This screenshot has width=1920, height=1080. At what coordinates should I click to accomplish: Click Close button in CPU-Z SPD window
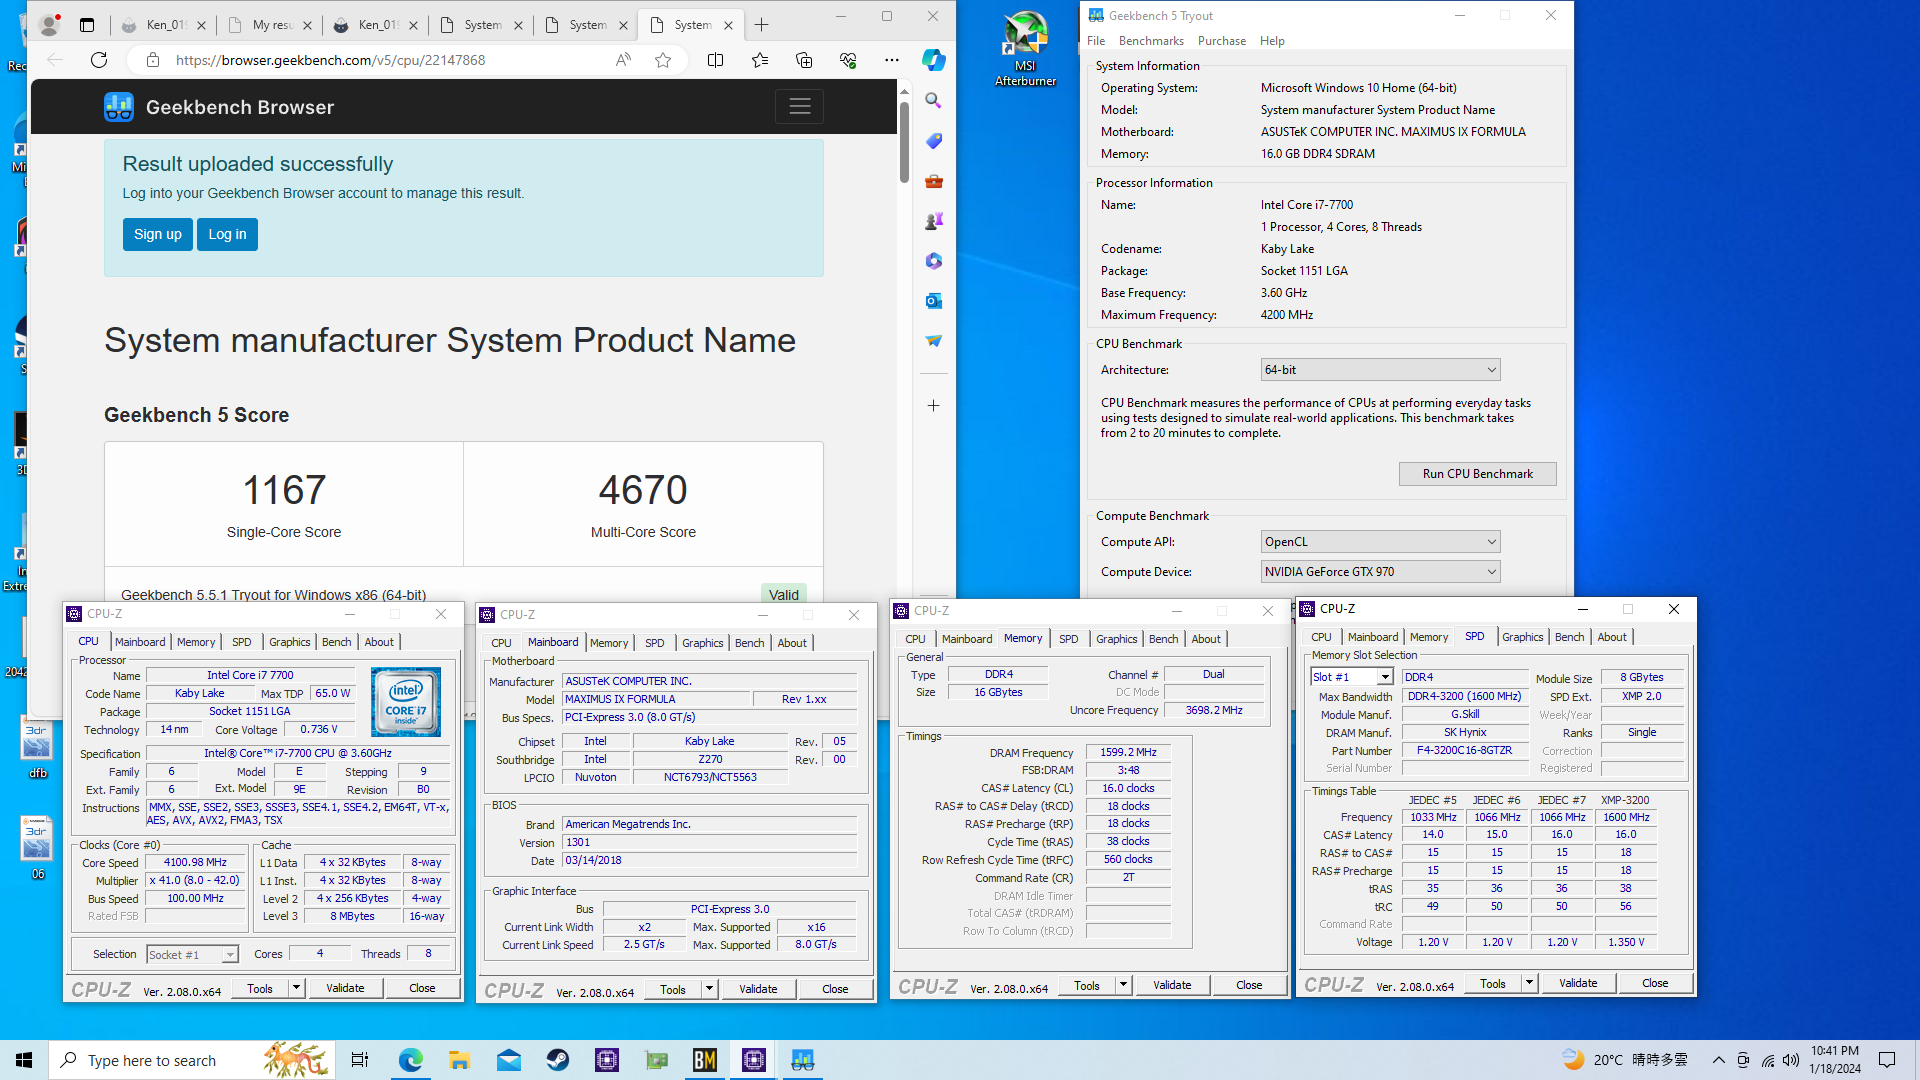pos(1655,983)
